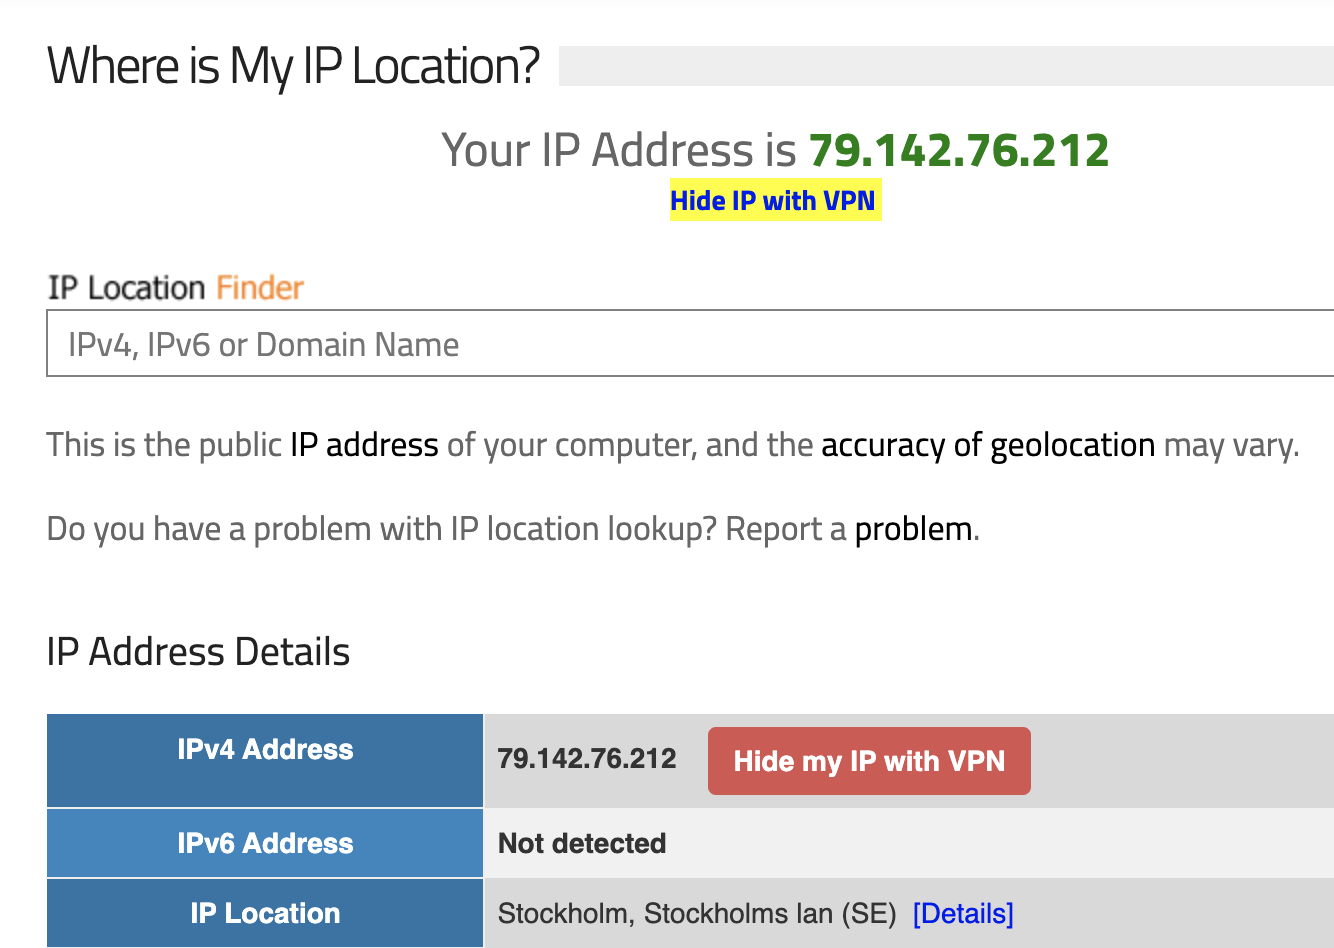Open the [Details] link beside Stockholm location
The image size is (1334, 948).
963,913
